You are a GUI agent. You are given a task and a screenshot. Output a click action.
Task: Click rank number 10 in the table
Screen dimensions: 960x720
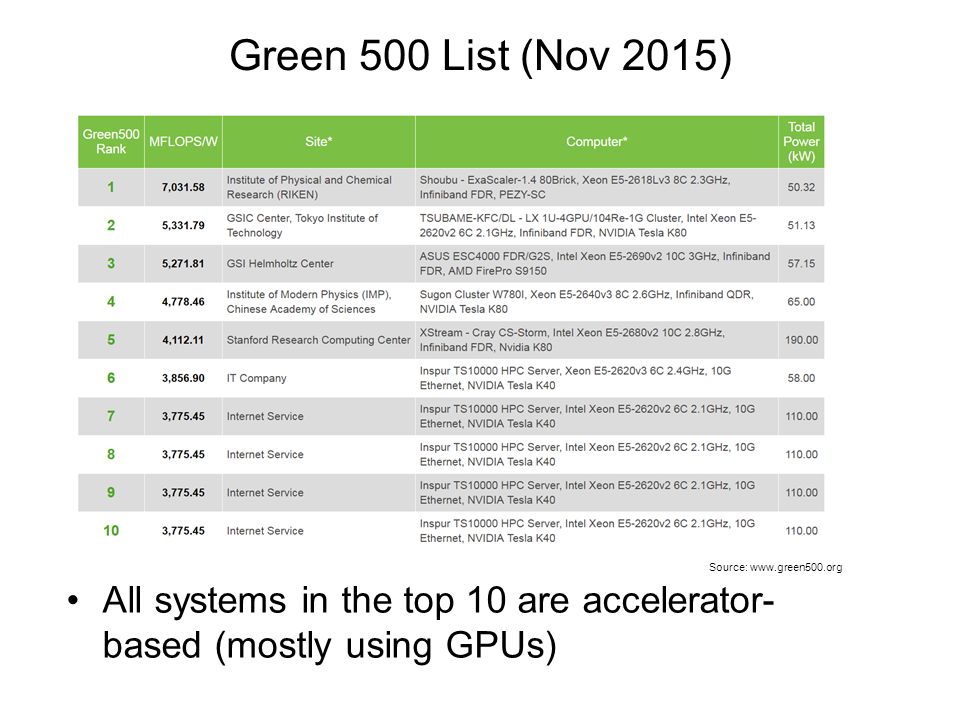click(111, 530)
